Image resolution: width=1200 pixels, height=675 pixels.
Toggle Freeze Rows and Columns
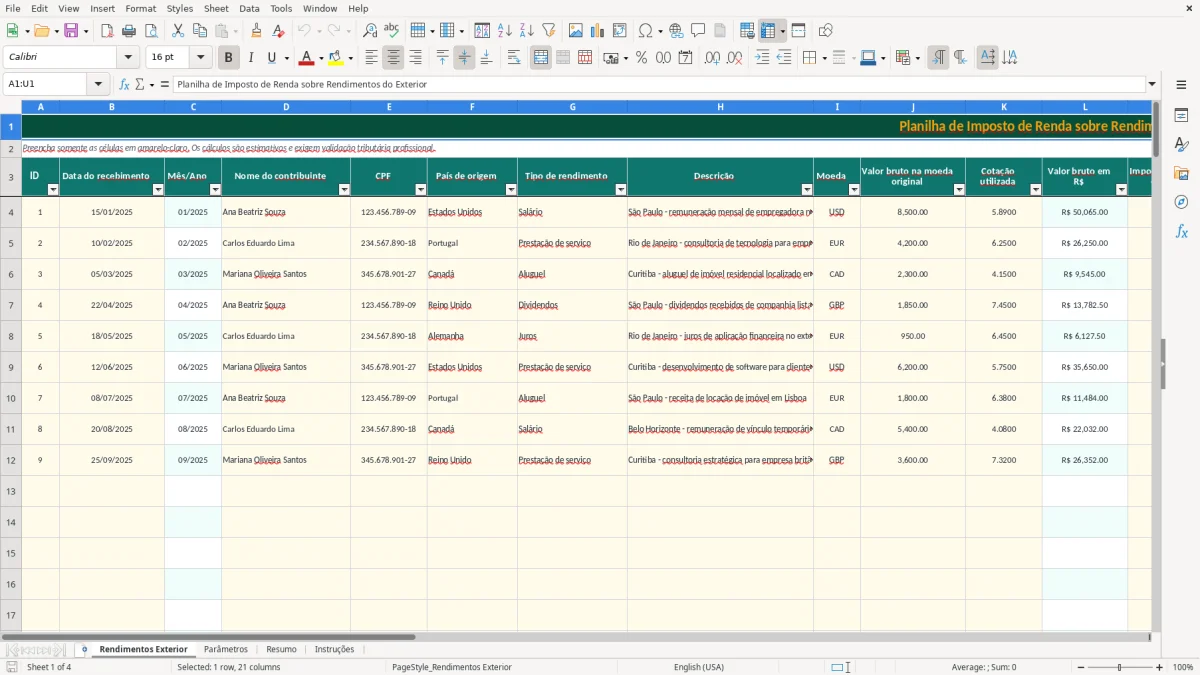768,31
